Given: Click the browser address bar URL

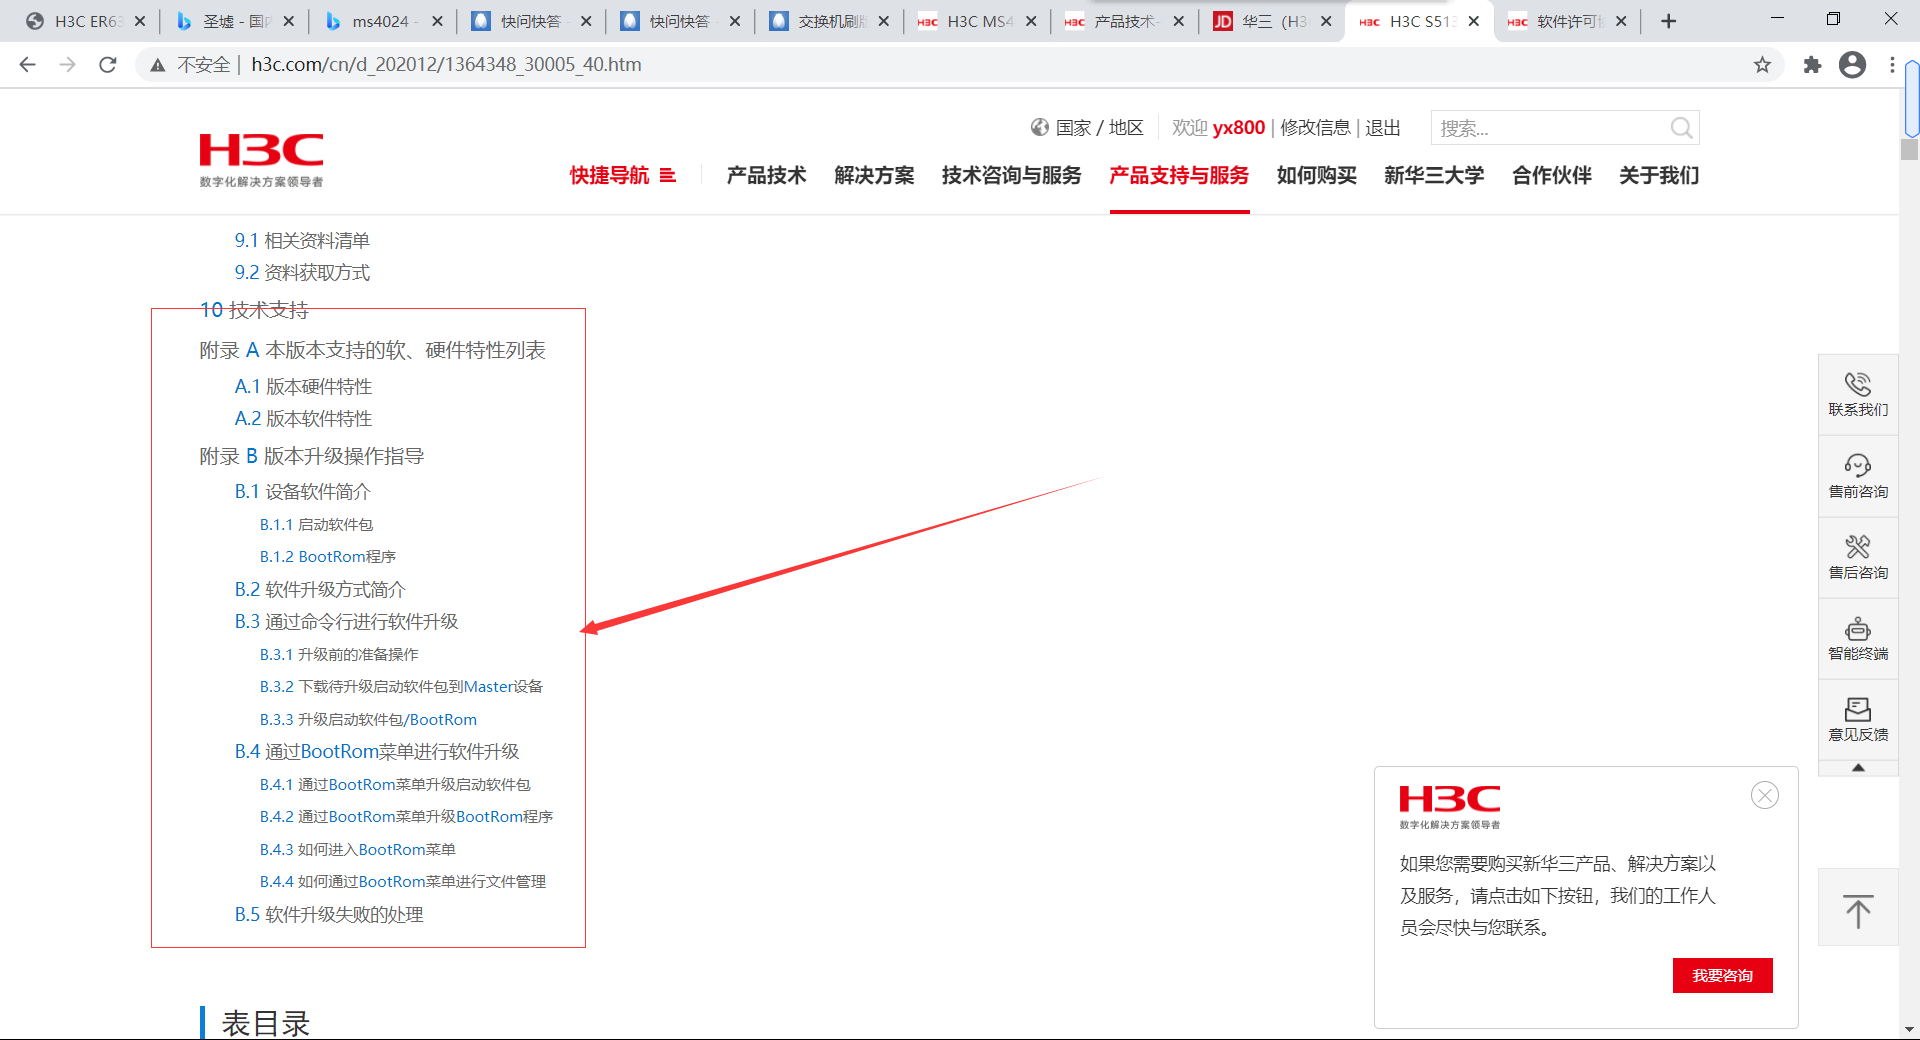Looking at the screenshot, I should [446, 65].
